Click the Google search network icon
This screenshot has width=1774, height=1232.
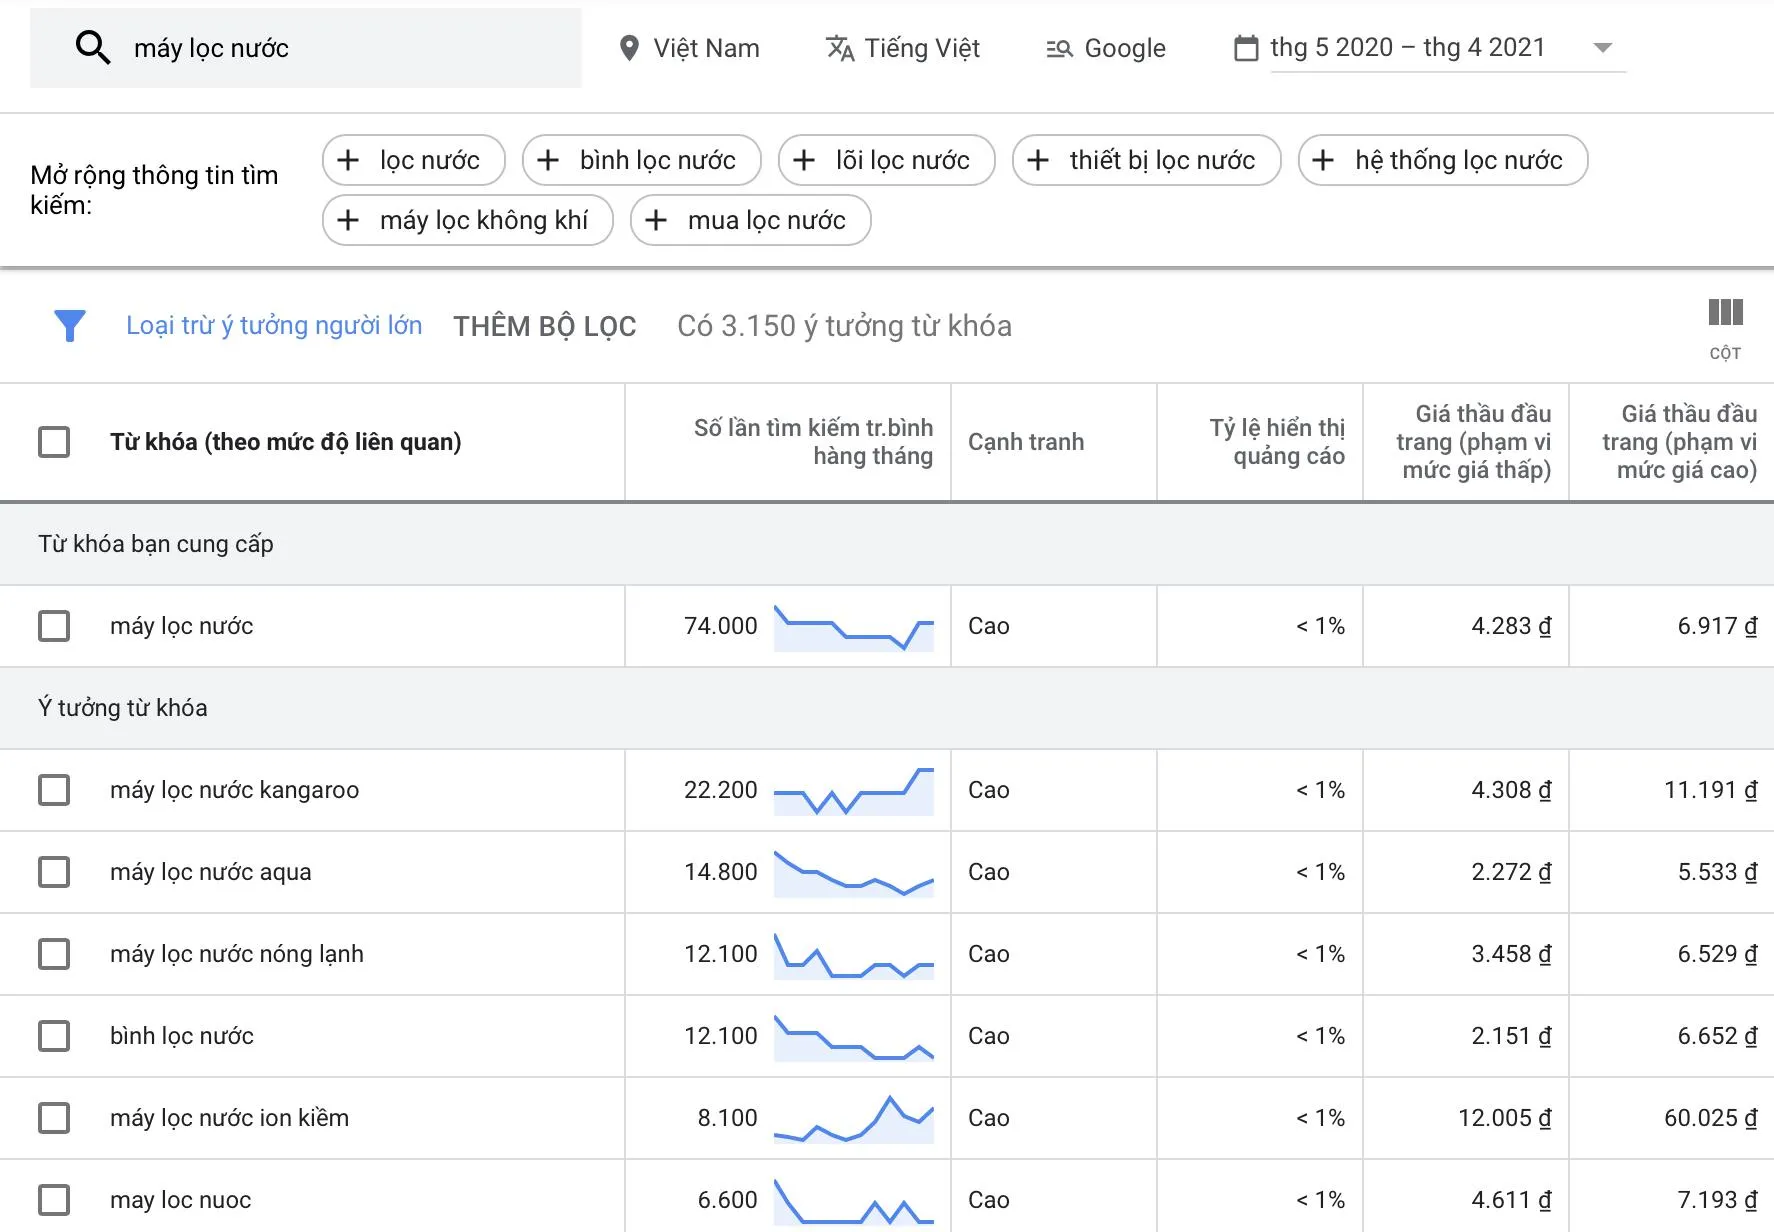1059,48
